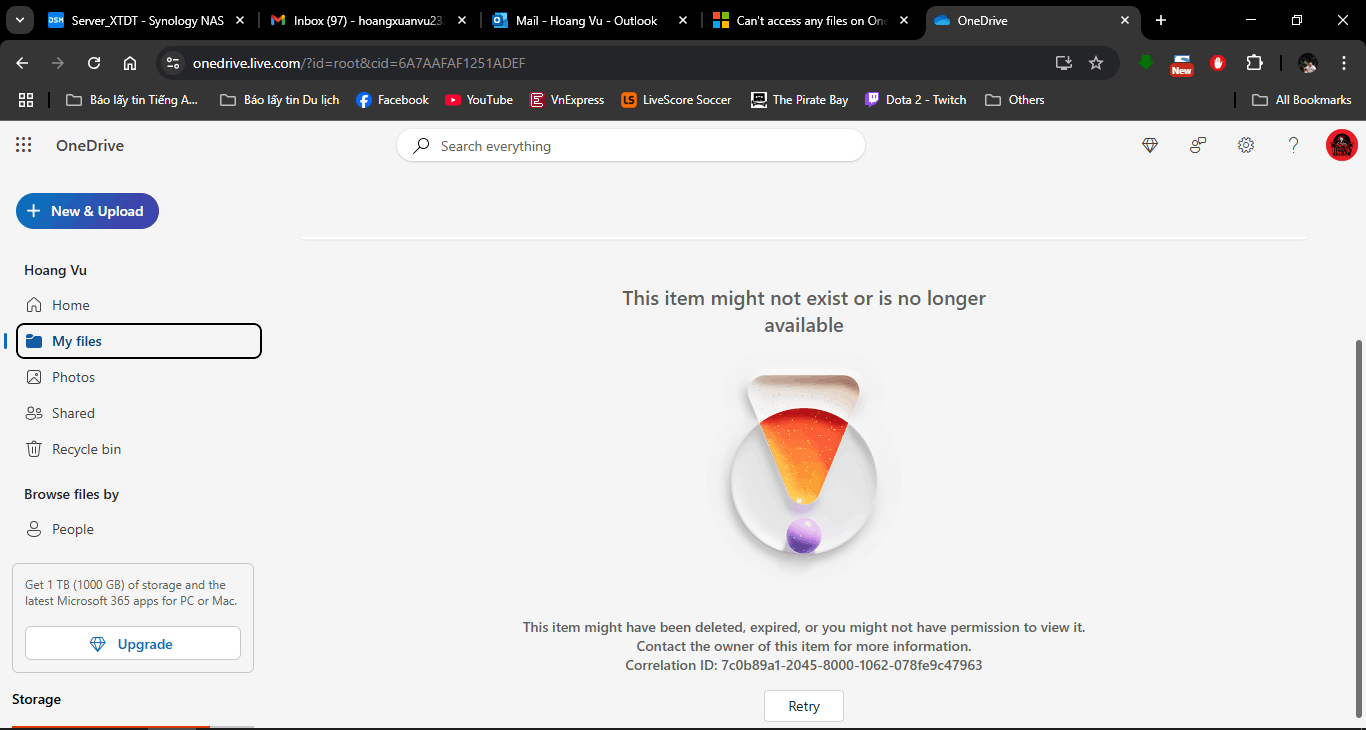Screen dimensions: 1366x730
Task: Click the Search everything field
Action: pyautogui.click(x=631, y=146)
